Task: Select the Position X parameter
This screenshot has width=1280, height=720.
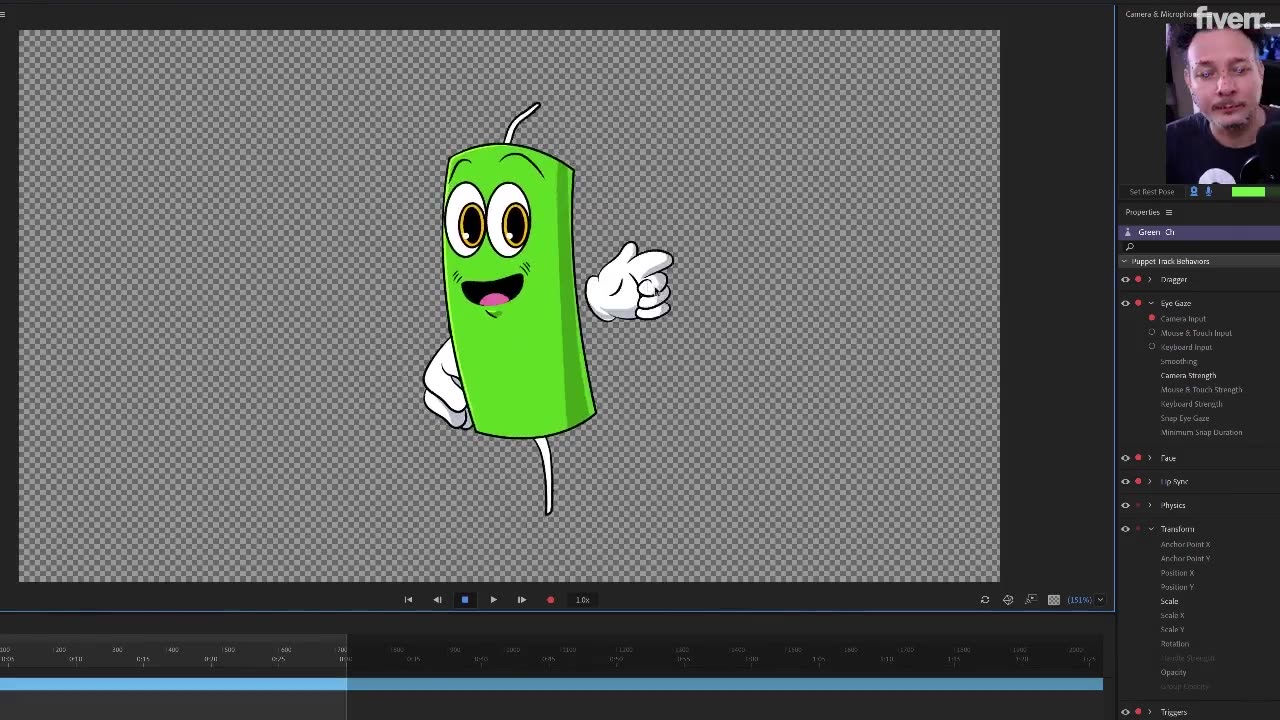Action: click(x=1177, y=573)
